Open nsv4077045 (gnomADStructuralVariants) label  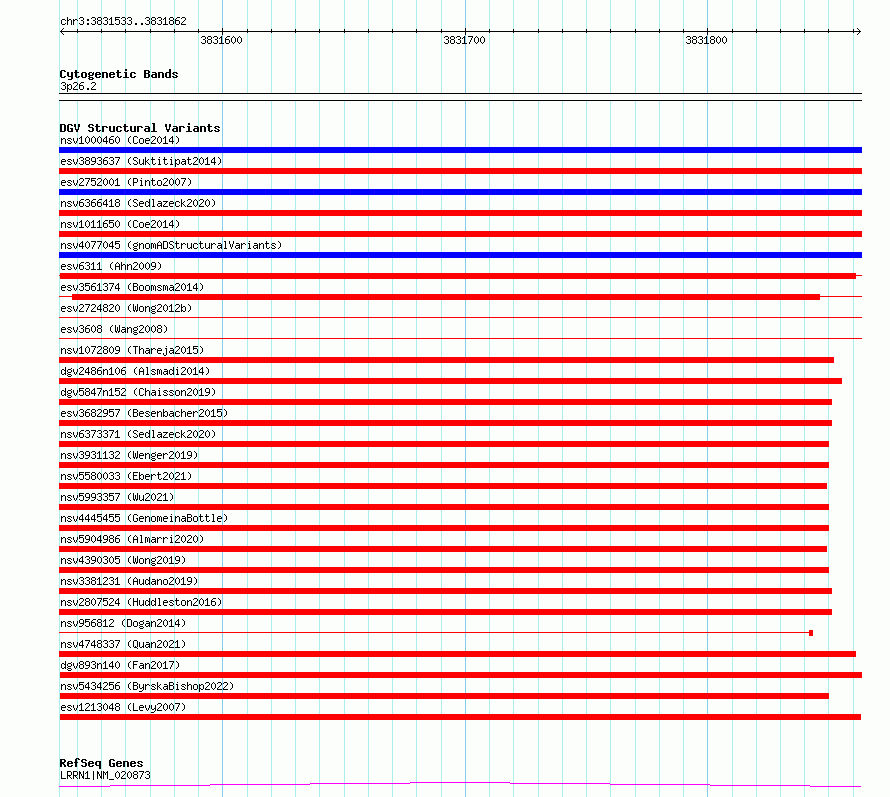click(x=171, y=245)
